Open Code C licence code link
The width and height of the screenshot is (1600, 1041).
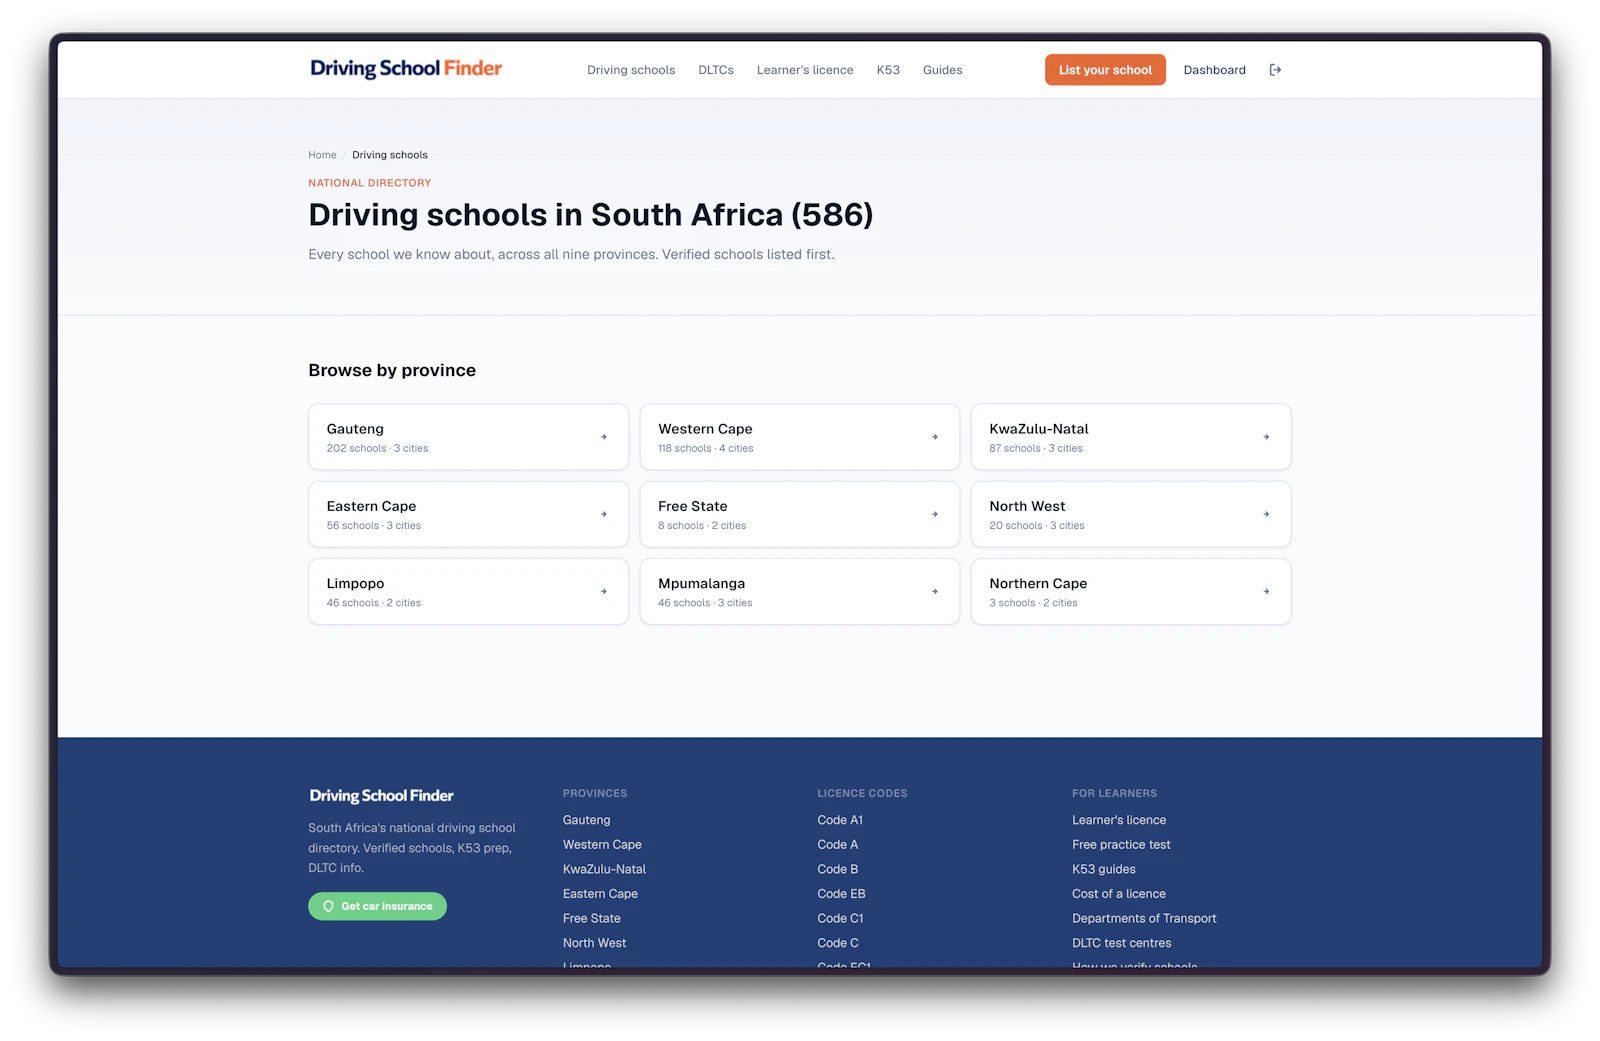point(838,943)
